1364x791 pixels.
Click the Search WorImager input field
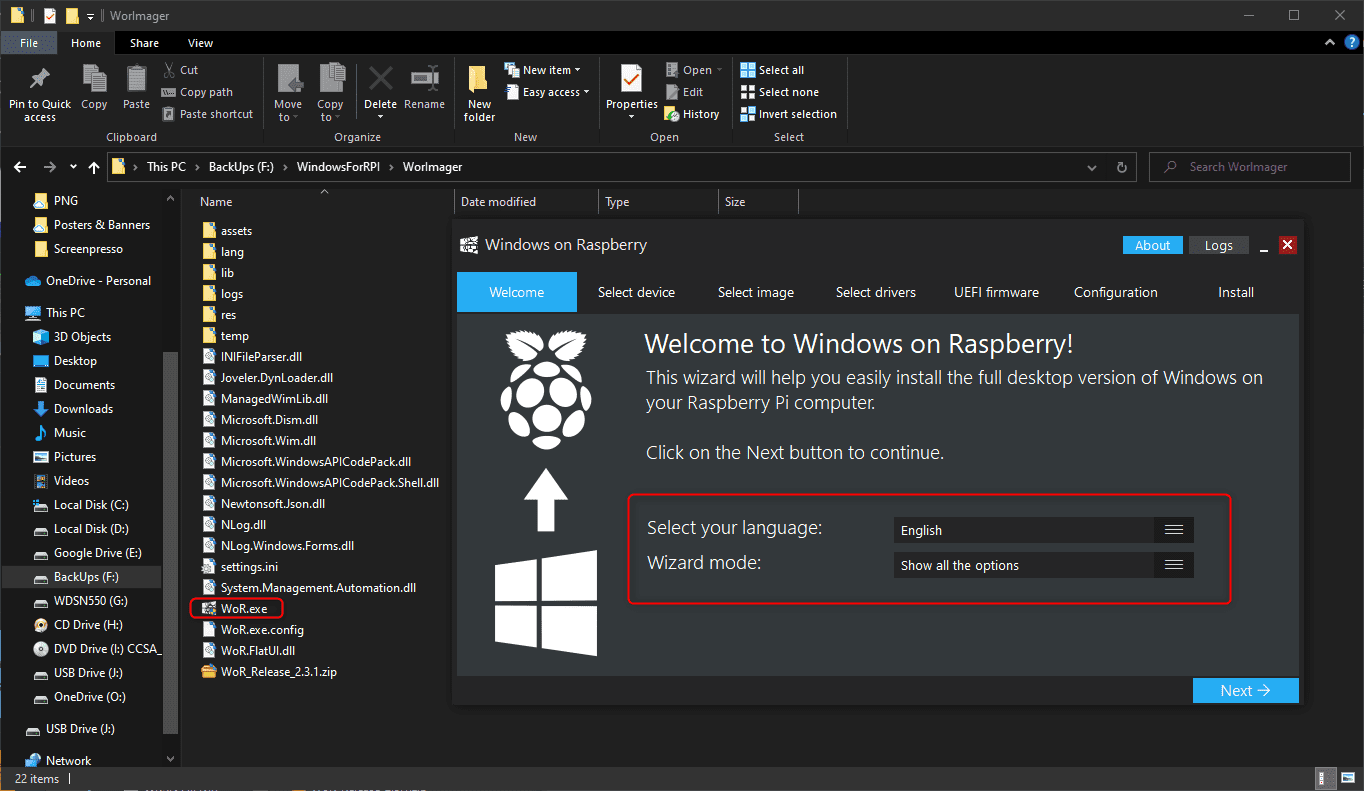tap(1250, 167)
